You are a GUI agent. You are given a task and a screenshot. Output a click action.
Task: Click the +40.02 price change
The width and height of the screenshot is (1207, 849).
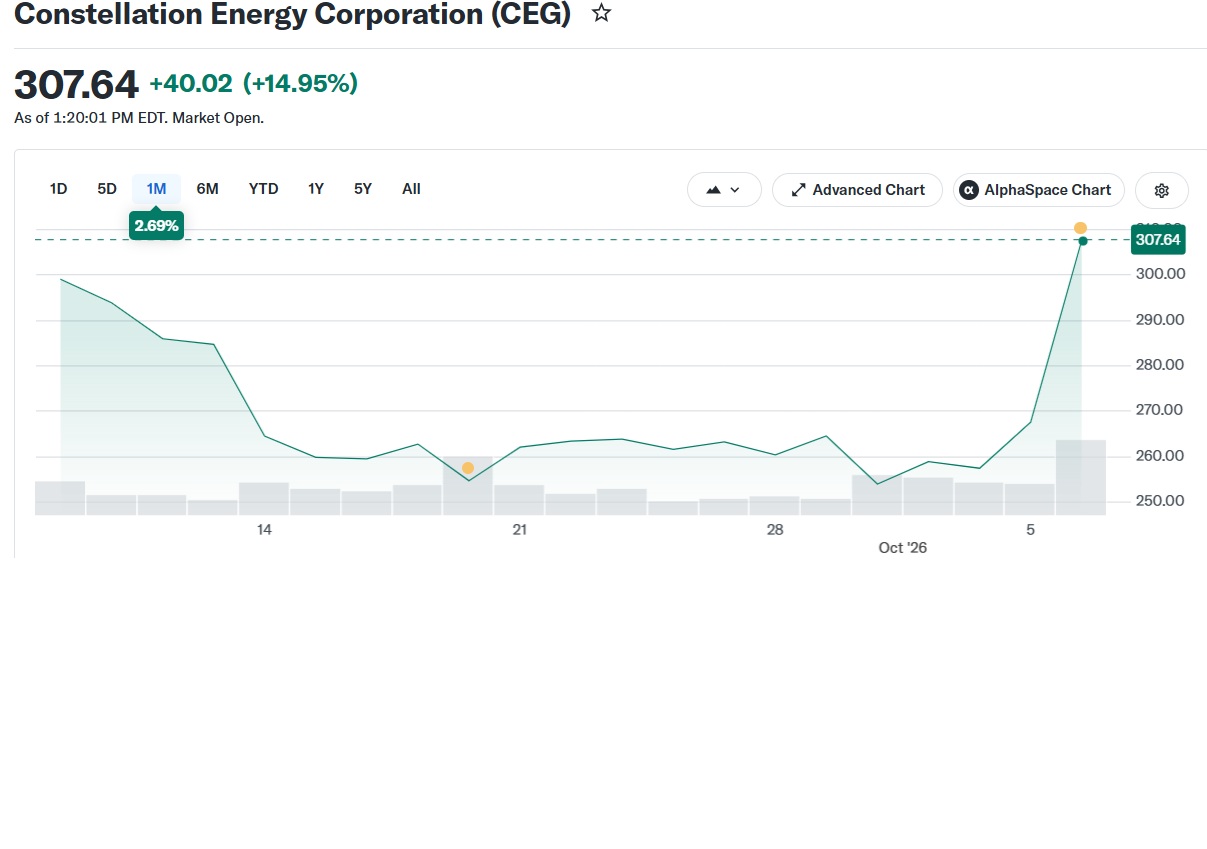click(x=190, y=84)
